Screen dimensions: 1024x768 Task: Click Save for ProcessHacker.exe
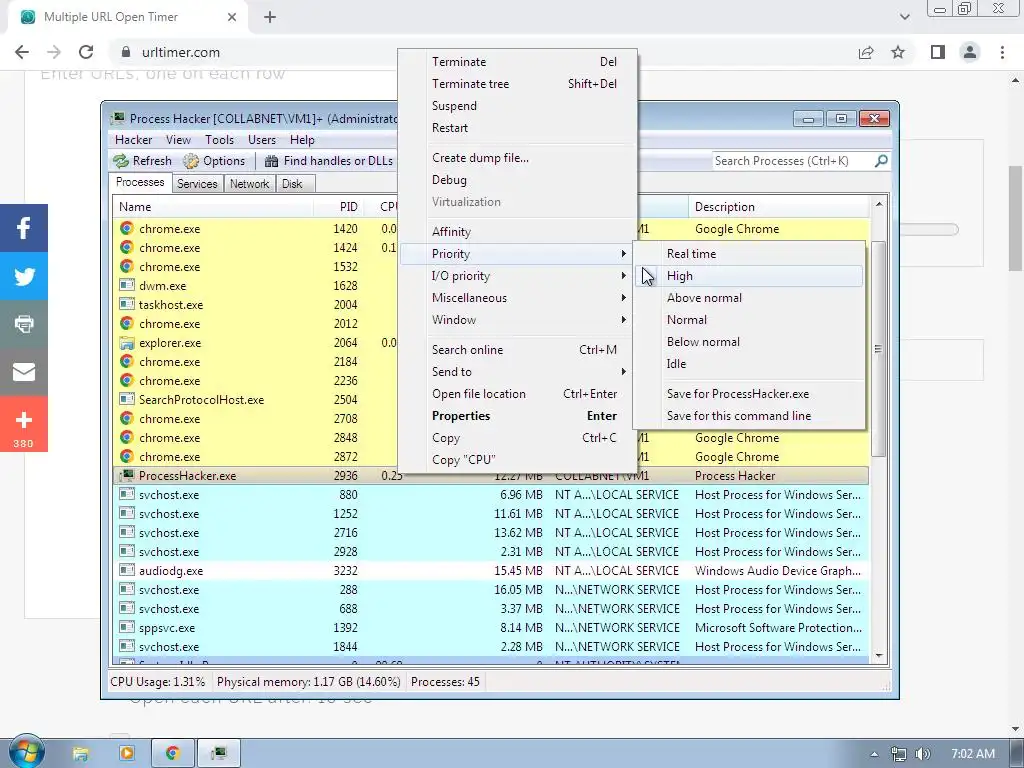pyautogui.click(x=749, y=394)
